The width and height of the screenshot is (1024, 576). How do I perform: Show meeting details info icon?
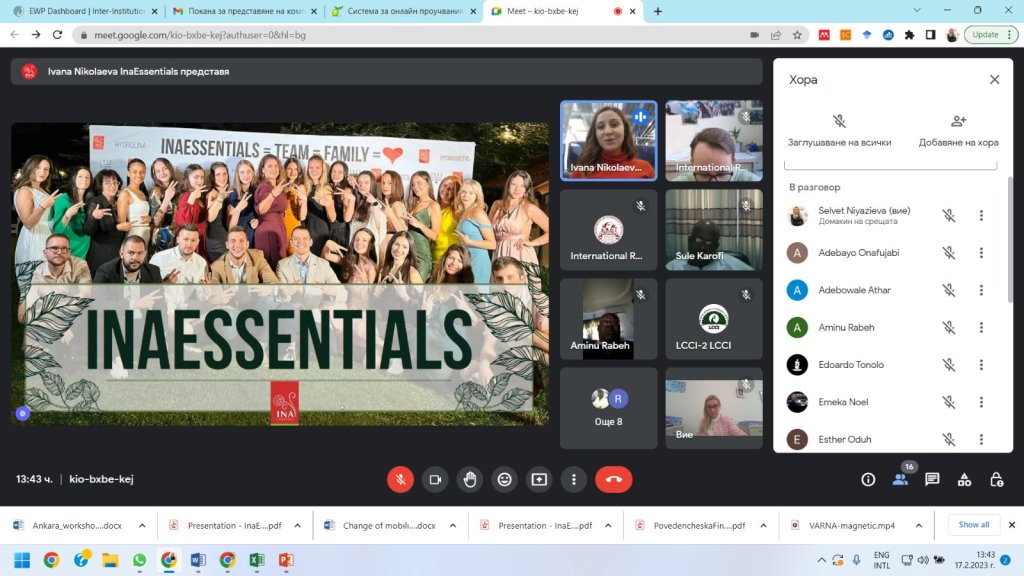(868, 479)
